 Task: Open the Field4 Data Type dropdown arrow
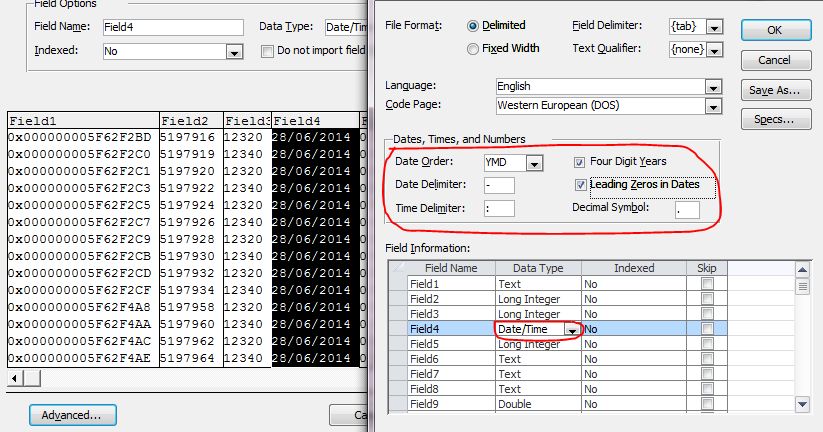click(572, 330)
